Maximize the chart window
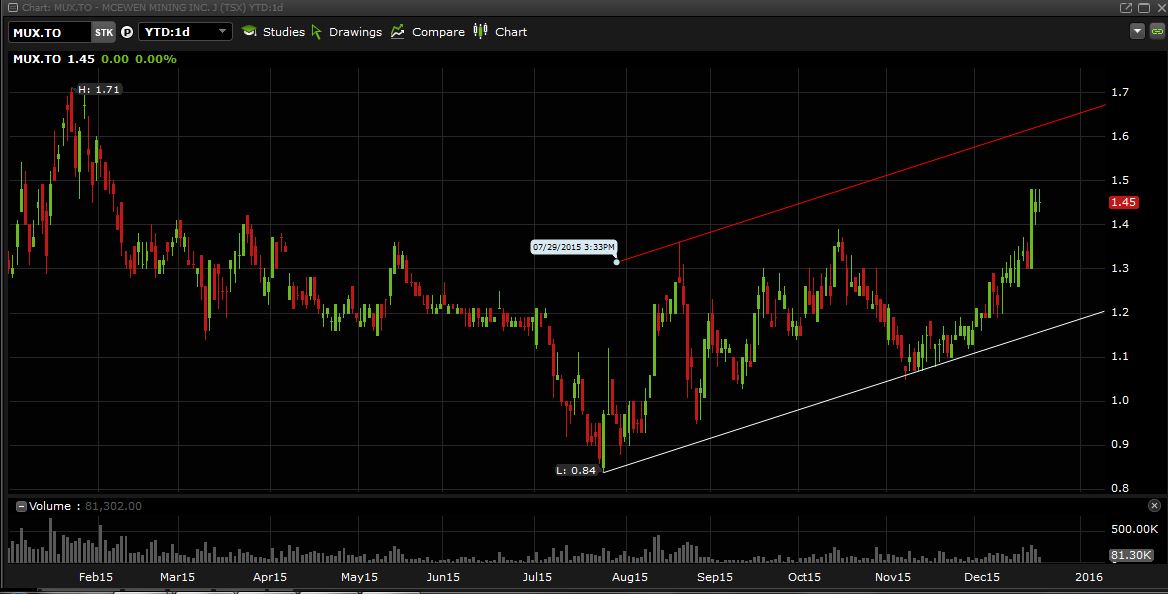 coord(1143,7)
